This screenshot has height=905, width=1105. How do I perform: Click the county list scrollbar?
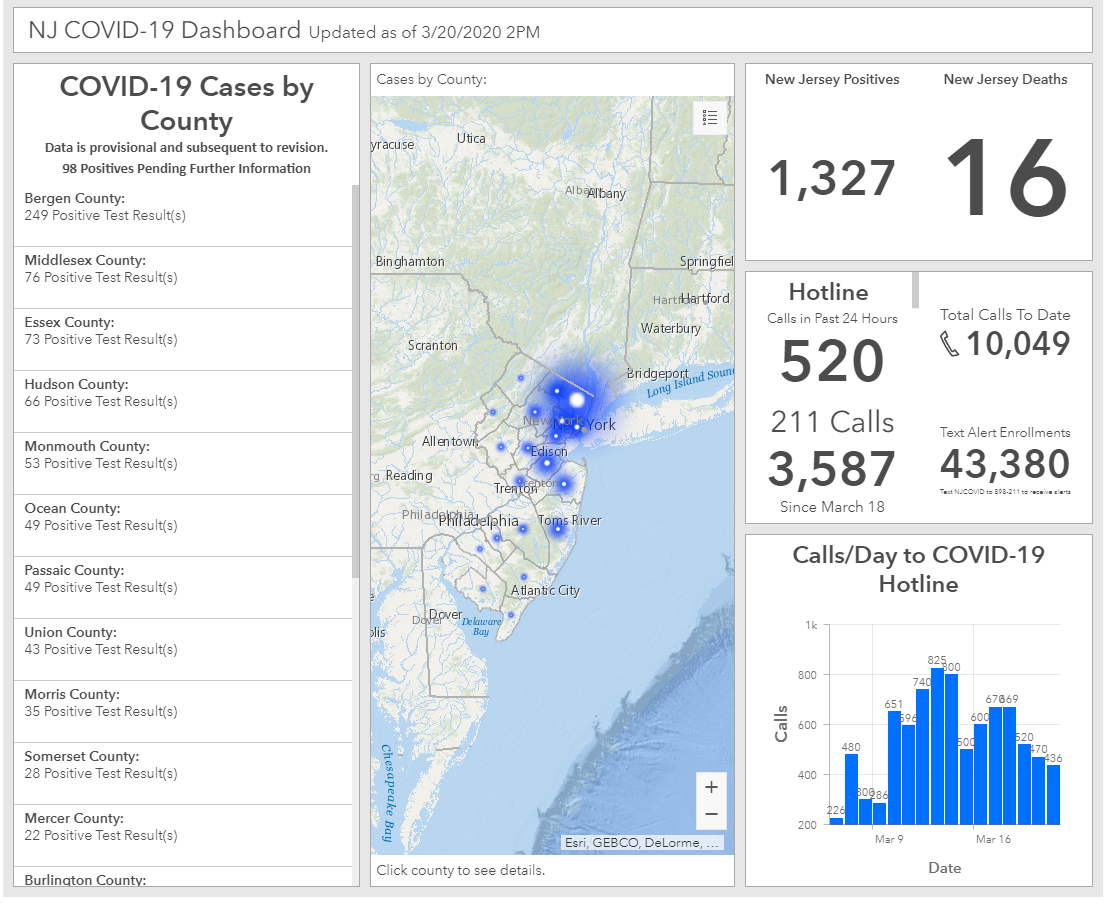coord(355,381)
